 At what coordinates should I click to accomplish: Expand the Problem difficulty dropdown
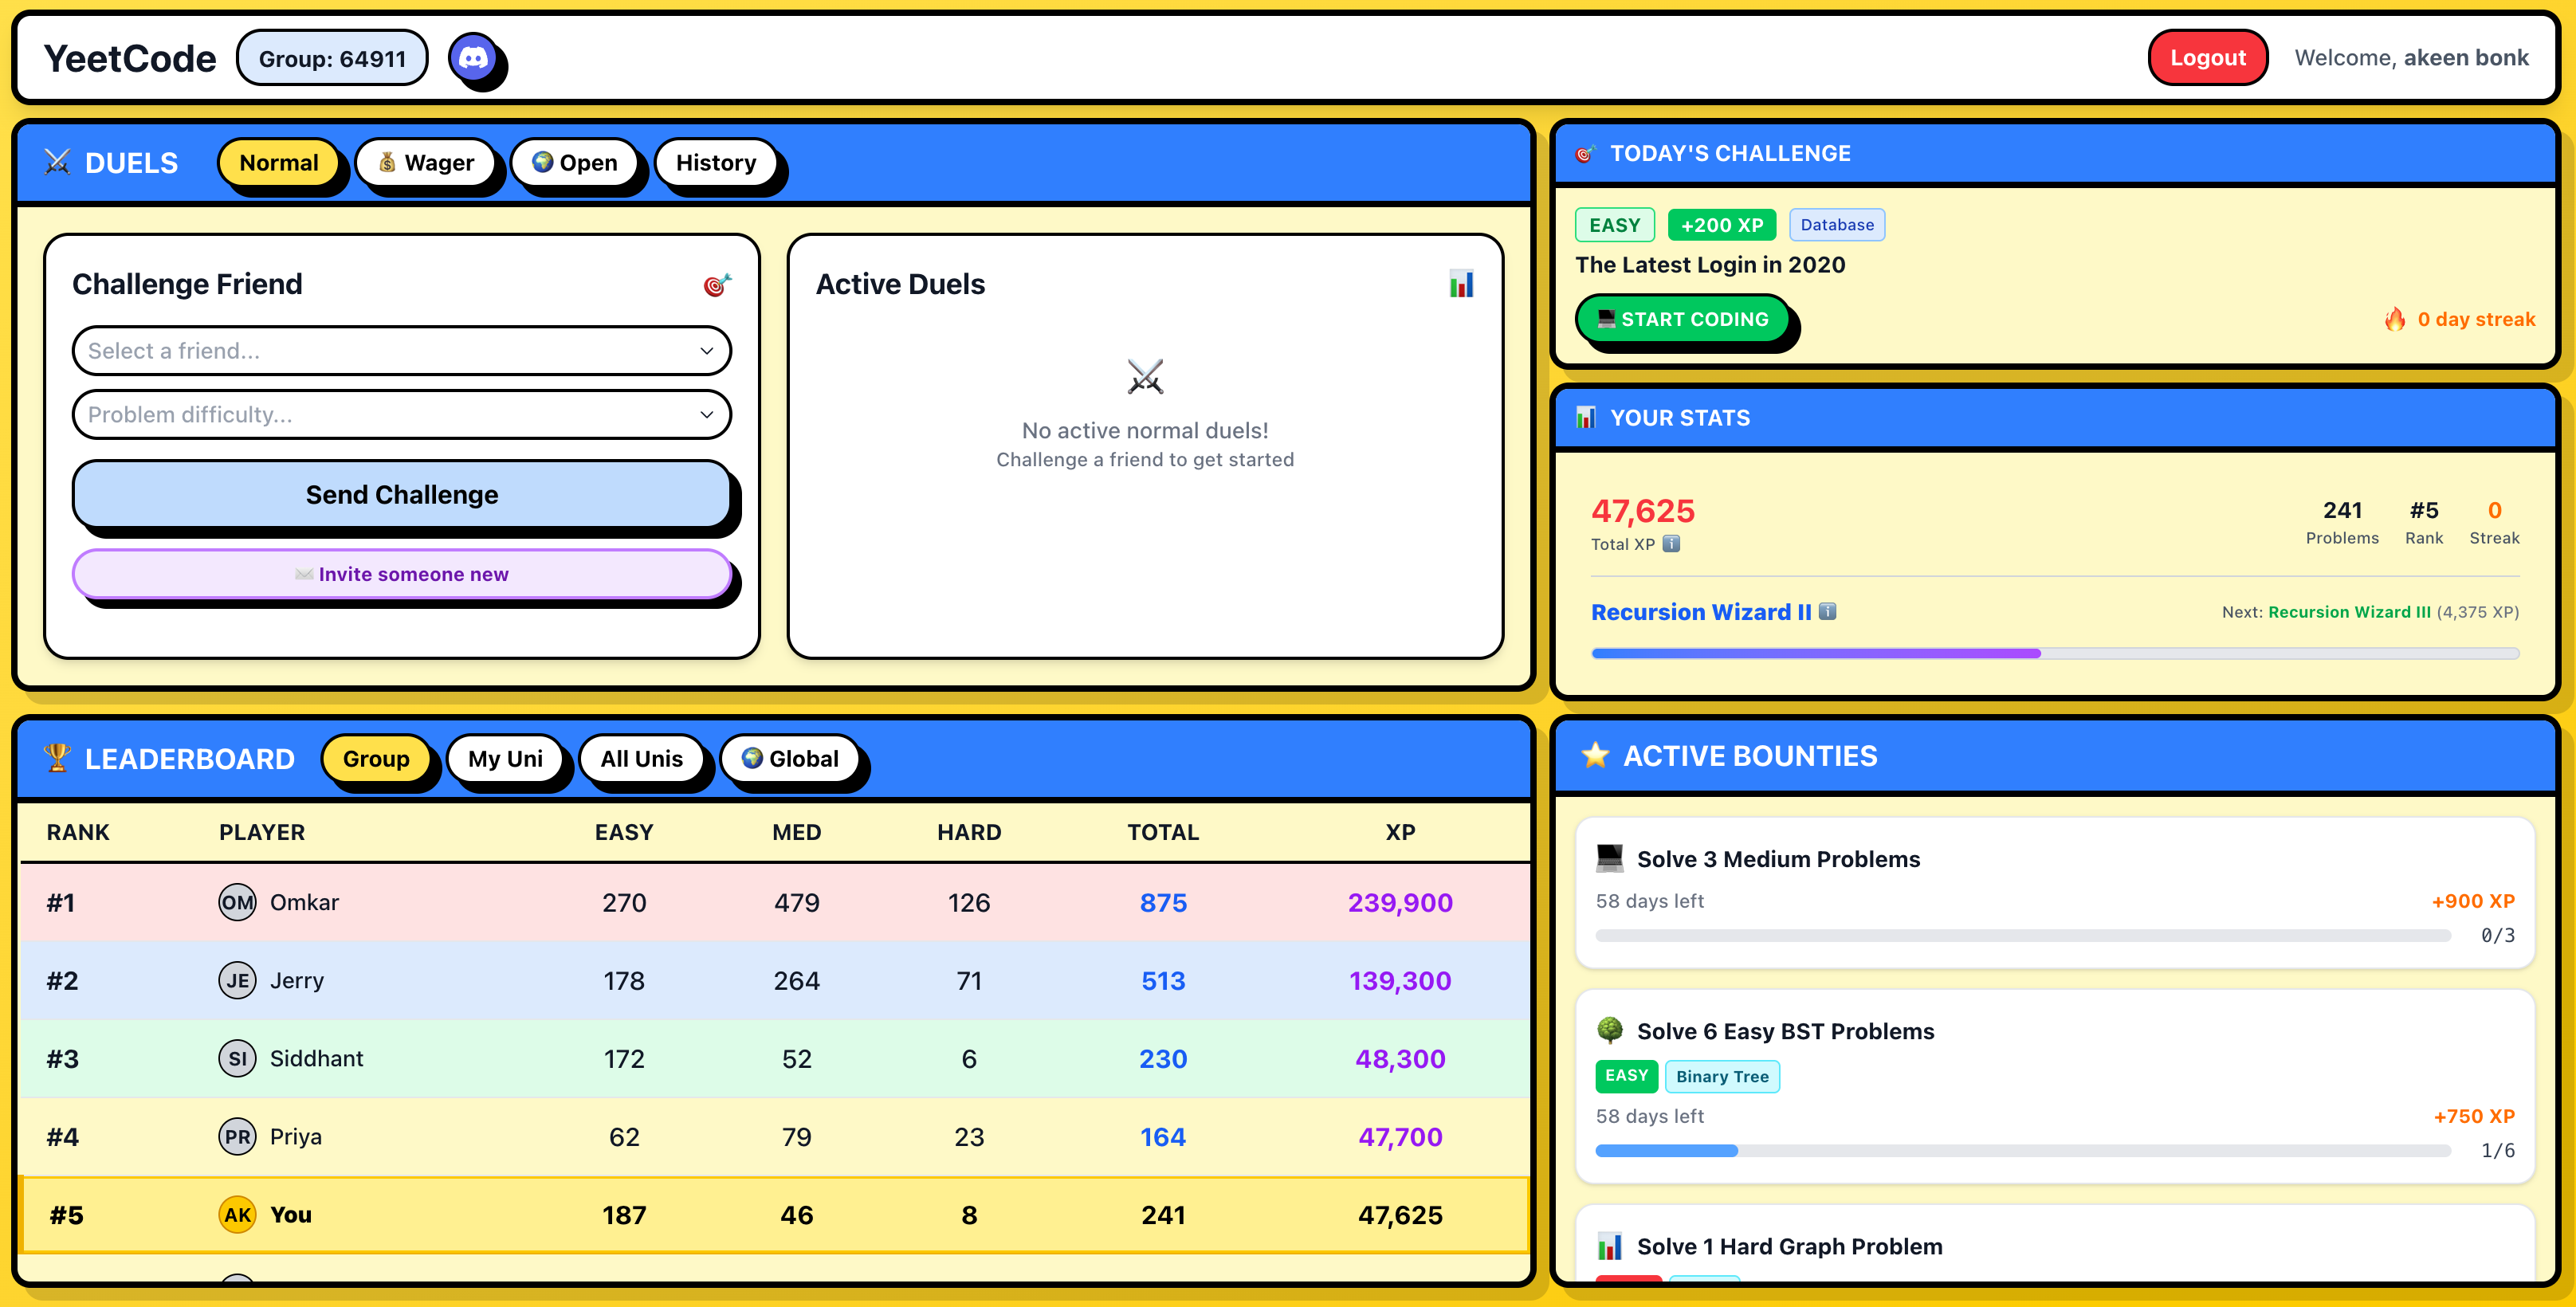pyautogui.click(x=401, y=414)
